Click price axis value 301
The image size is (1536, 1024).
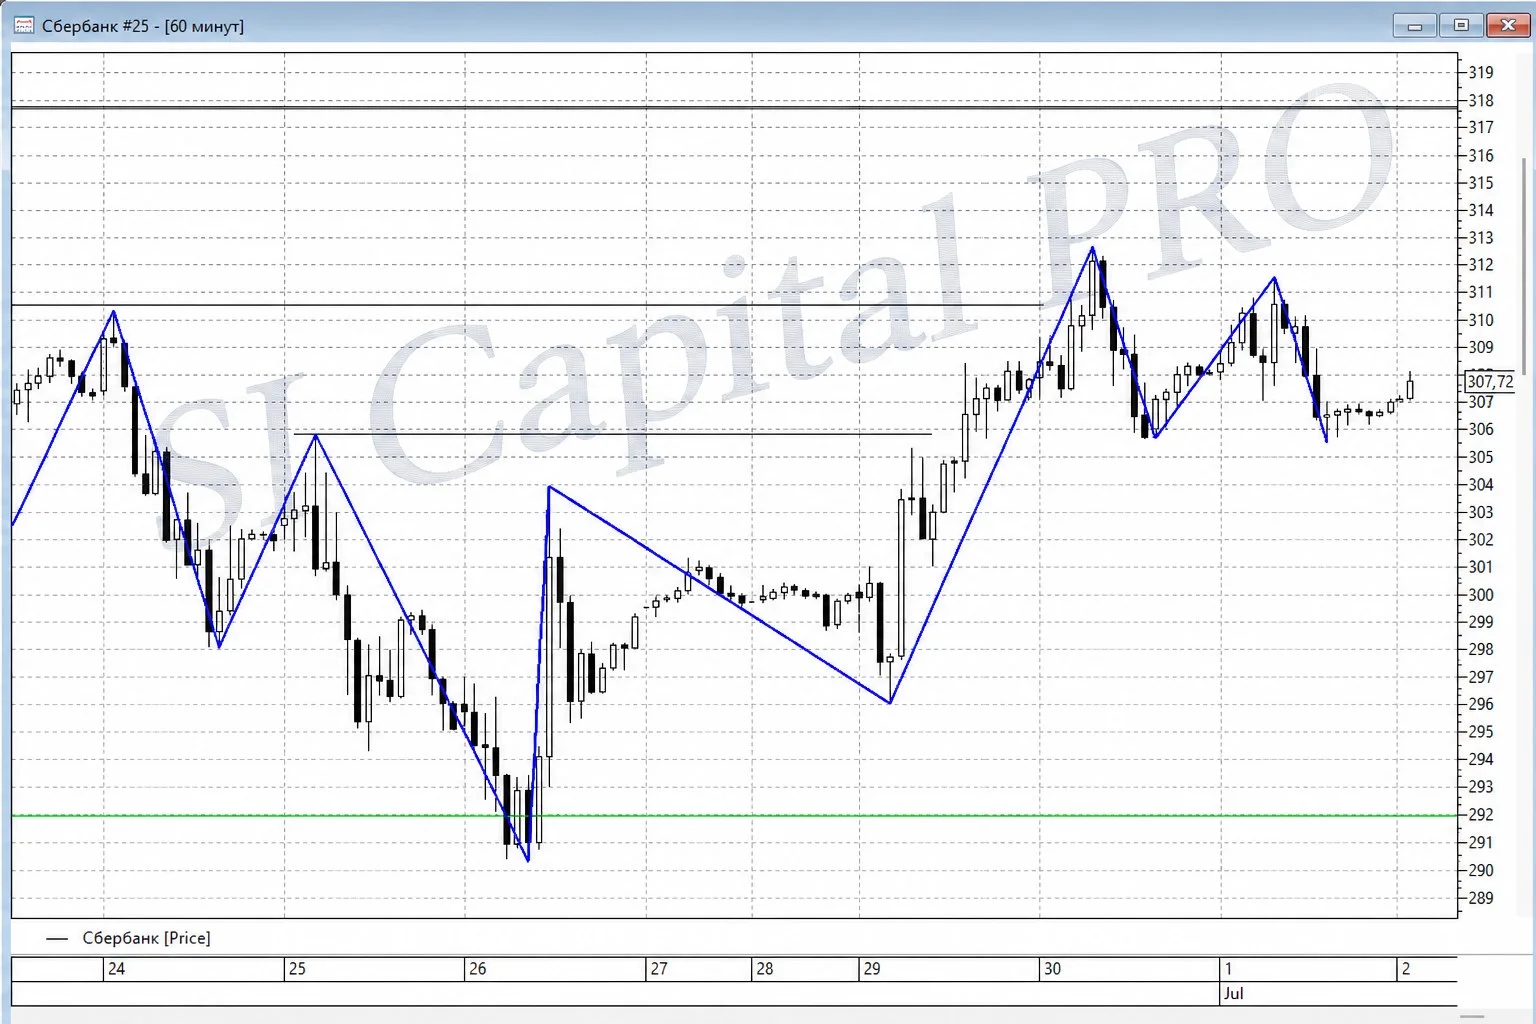1481,567
